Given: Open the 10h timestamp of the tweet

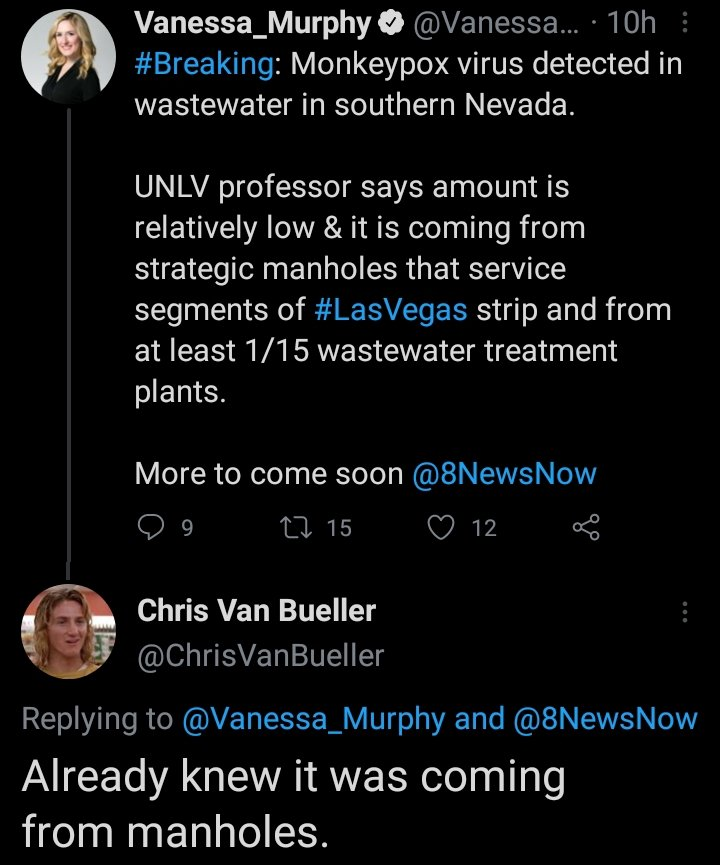Looking at the screenshot, I should click(x=630, y=22).
